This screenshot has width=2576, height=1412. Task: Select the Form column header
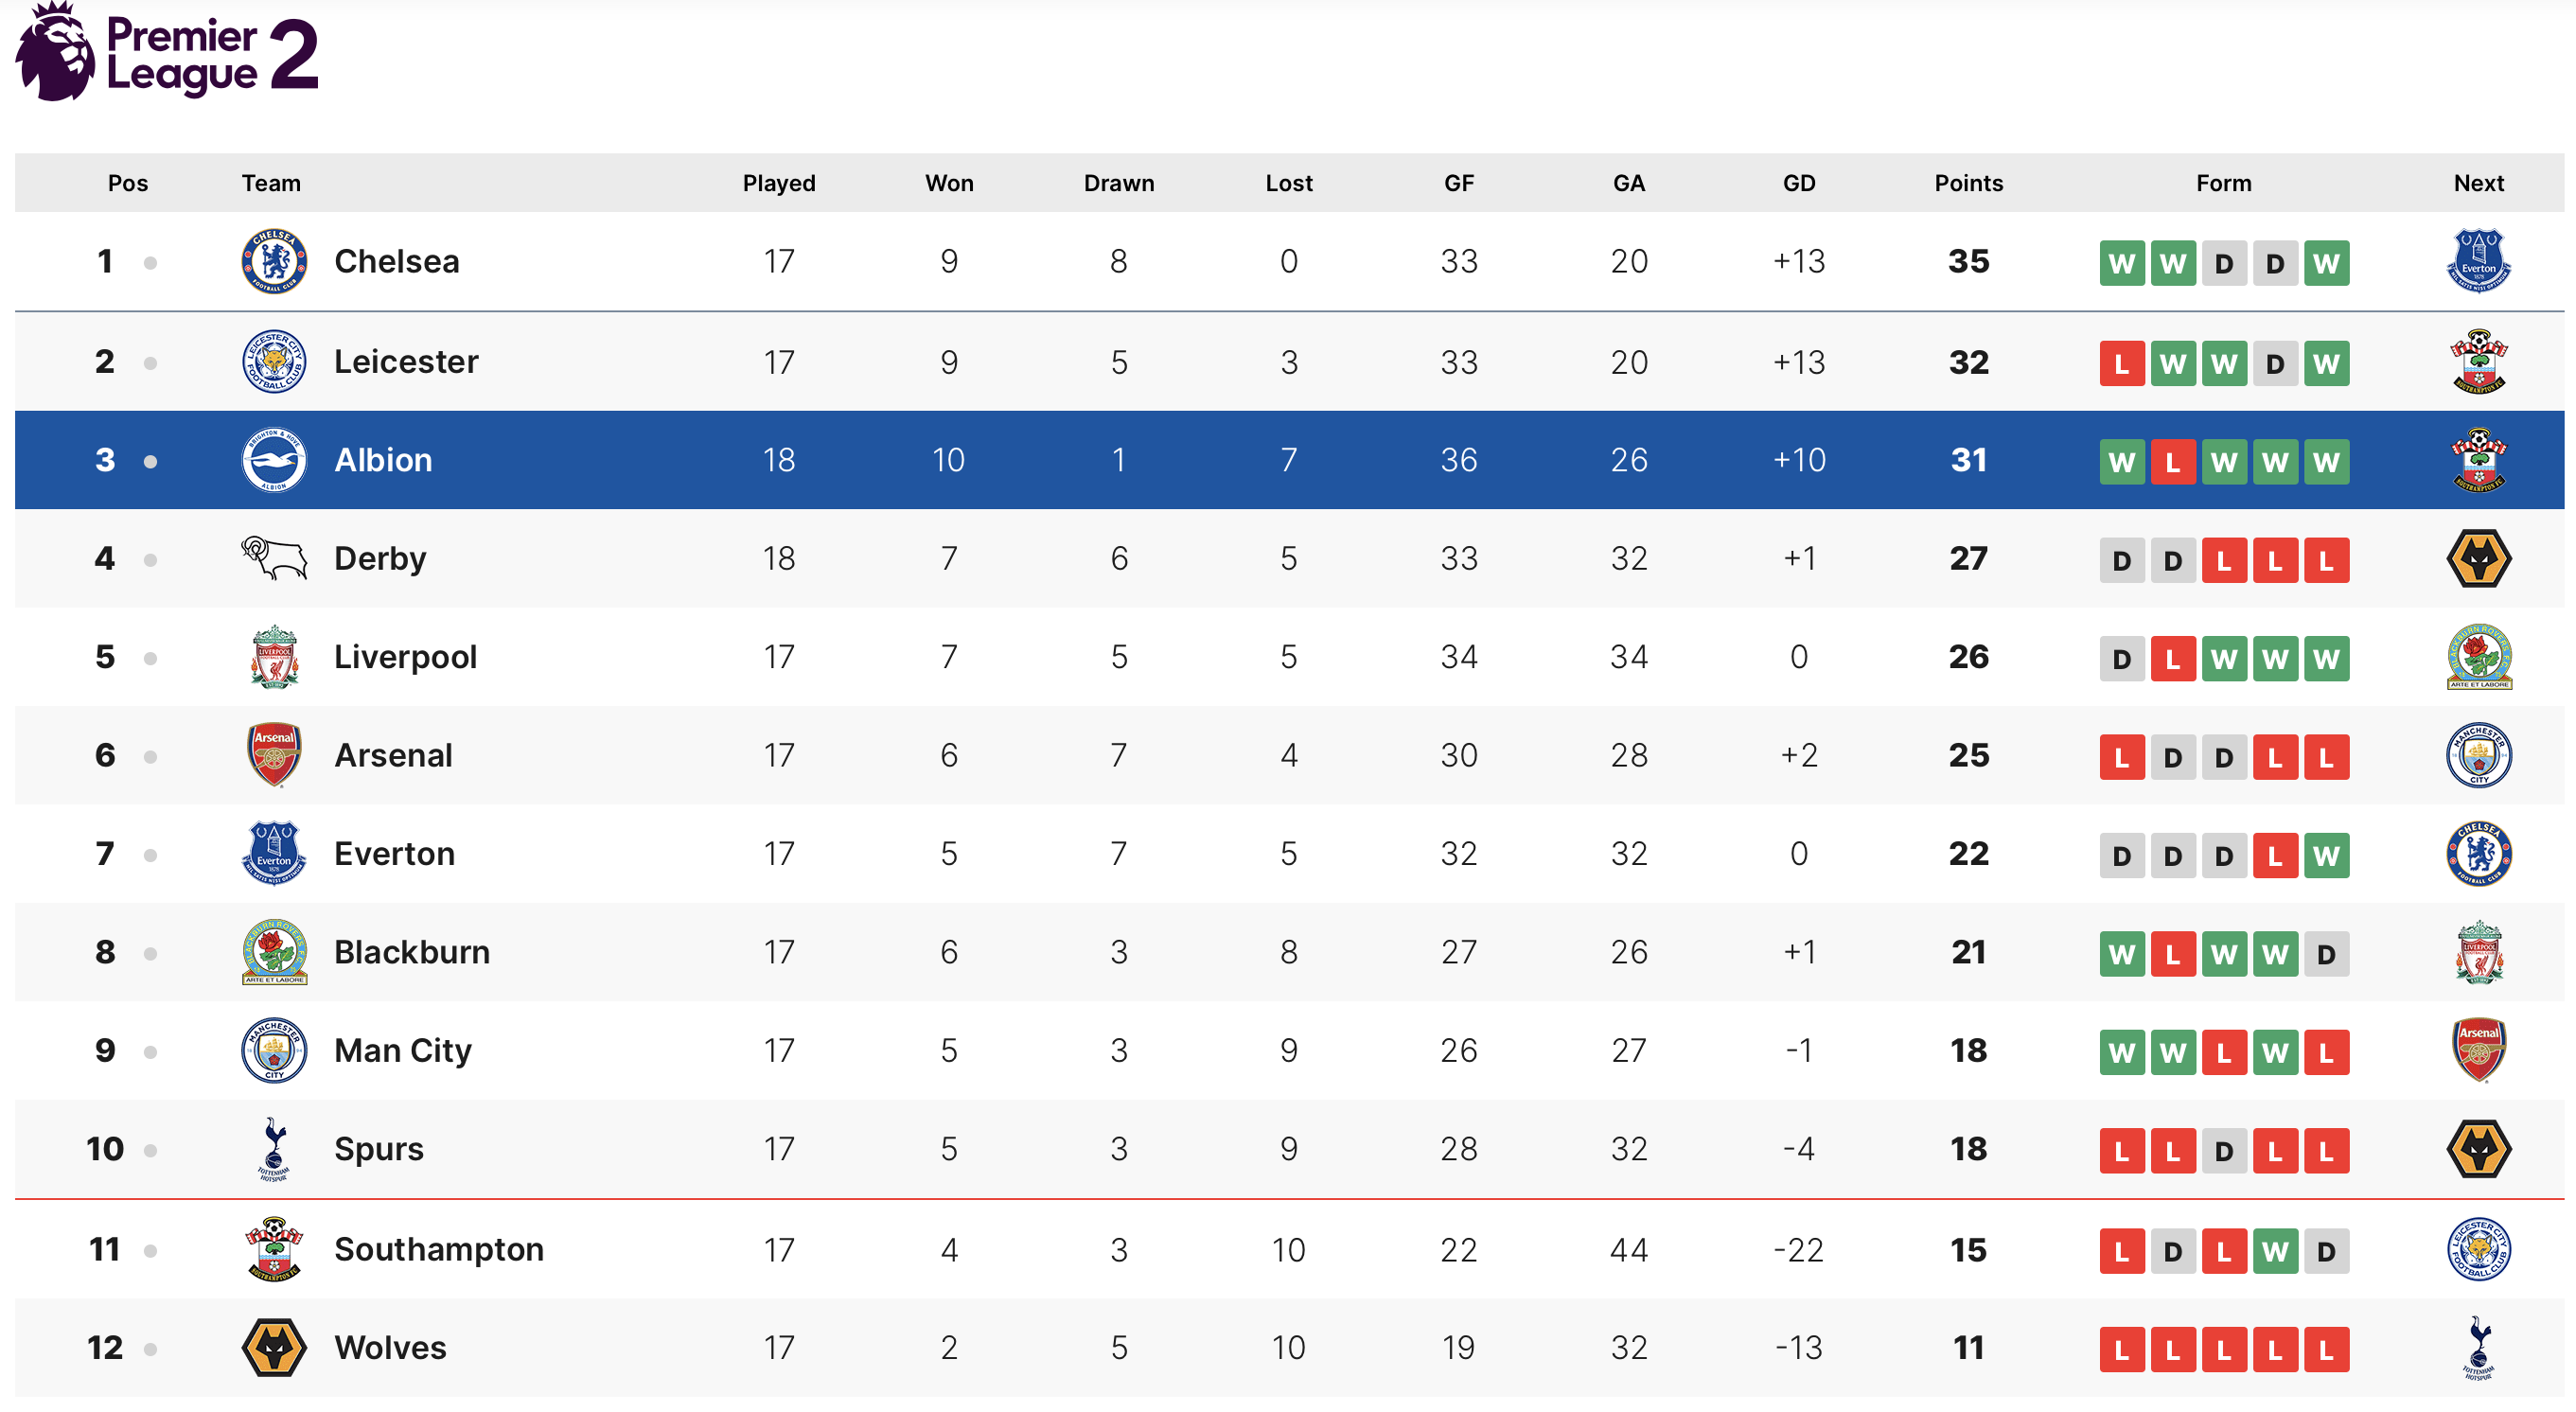point(2223,183)
